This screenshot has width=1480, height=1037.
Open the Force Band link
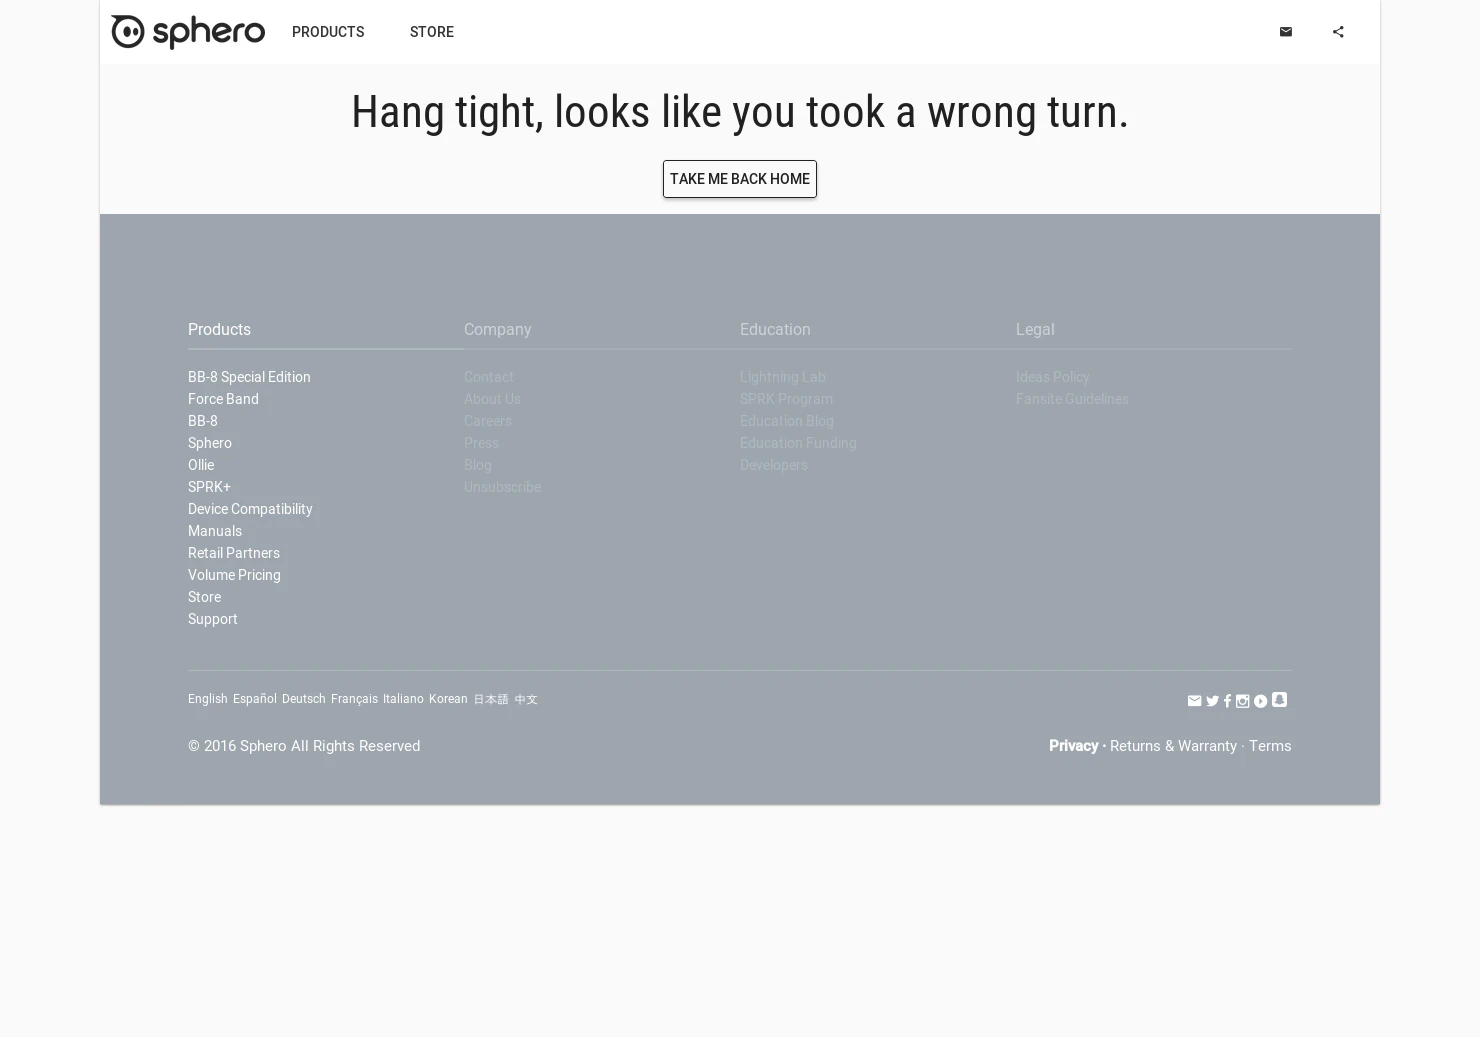click(223, 399)
